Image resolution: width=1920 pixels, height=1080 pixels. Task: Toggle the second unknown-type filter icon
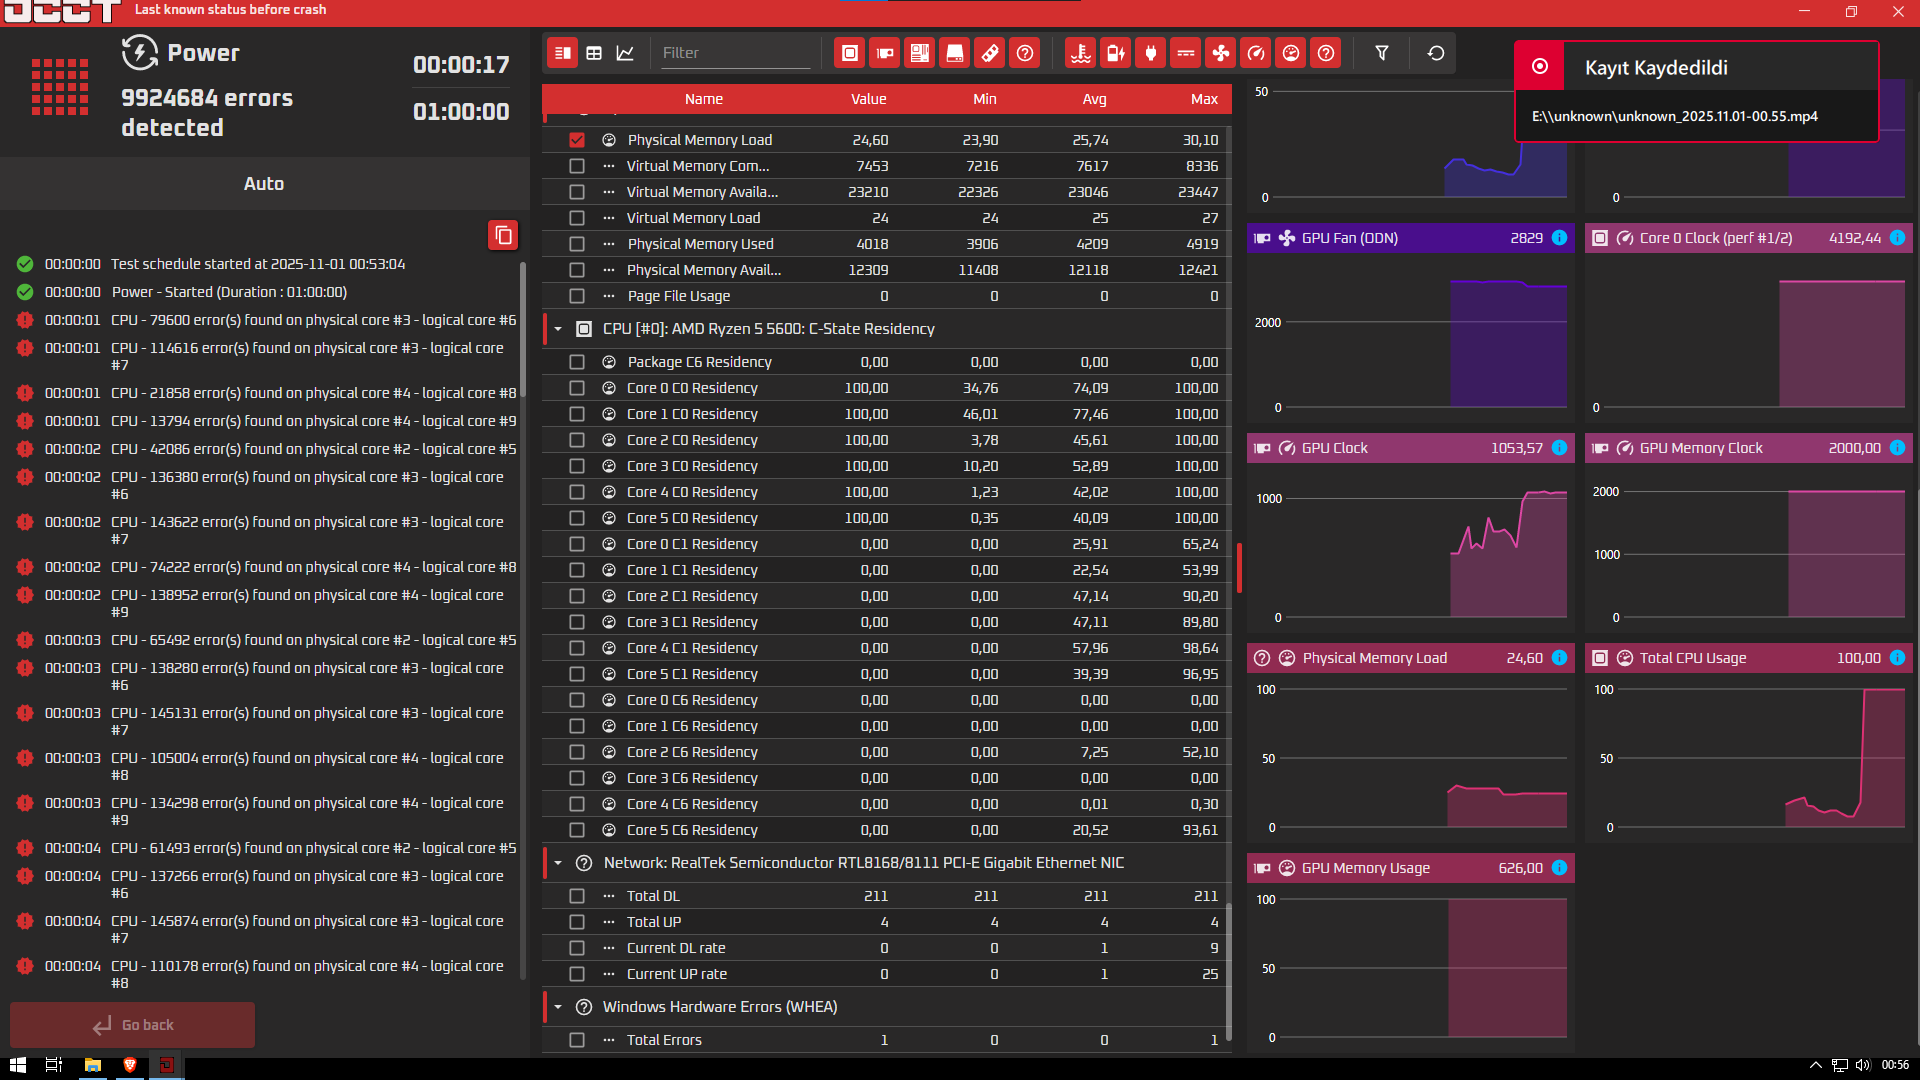(x=1326, y=53)
